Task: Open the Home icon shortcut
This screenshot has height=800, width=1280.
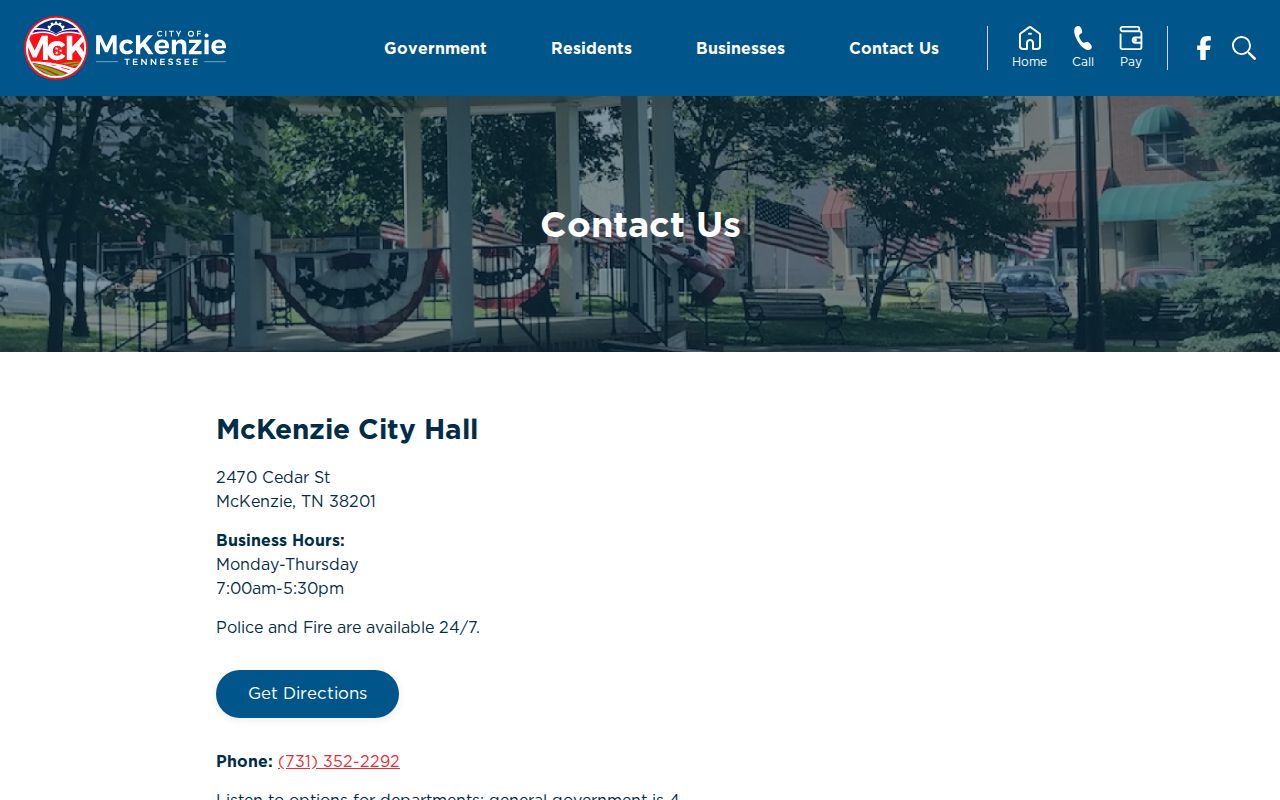Action: coord(1029,47)
